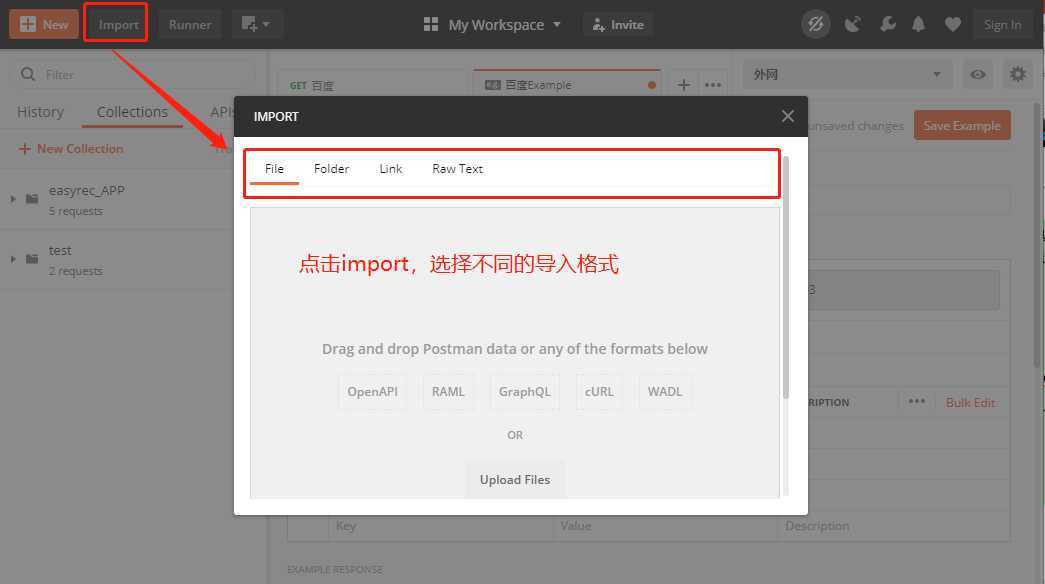Viewport: 1045px width, 584px height.
Task: Open the 百度Example tab
Action: 566,85
